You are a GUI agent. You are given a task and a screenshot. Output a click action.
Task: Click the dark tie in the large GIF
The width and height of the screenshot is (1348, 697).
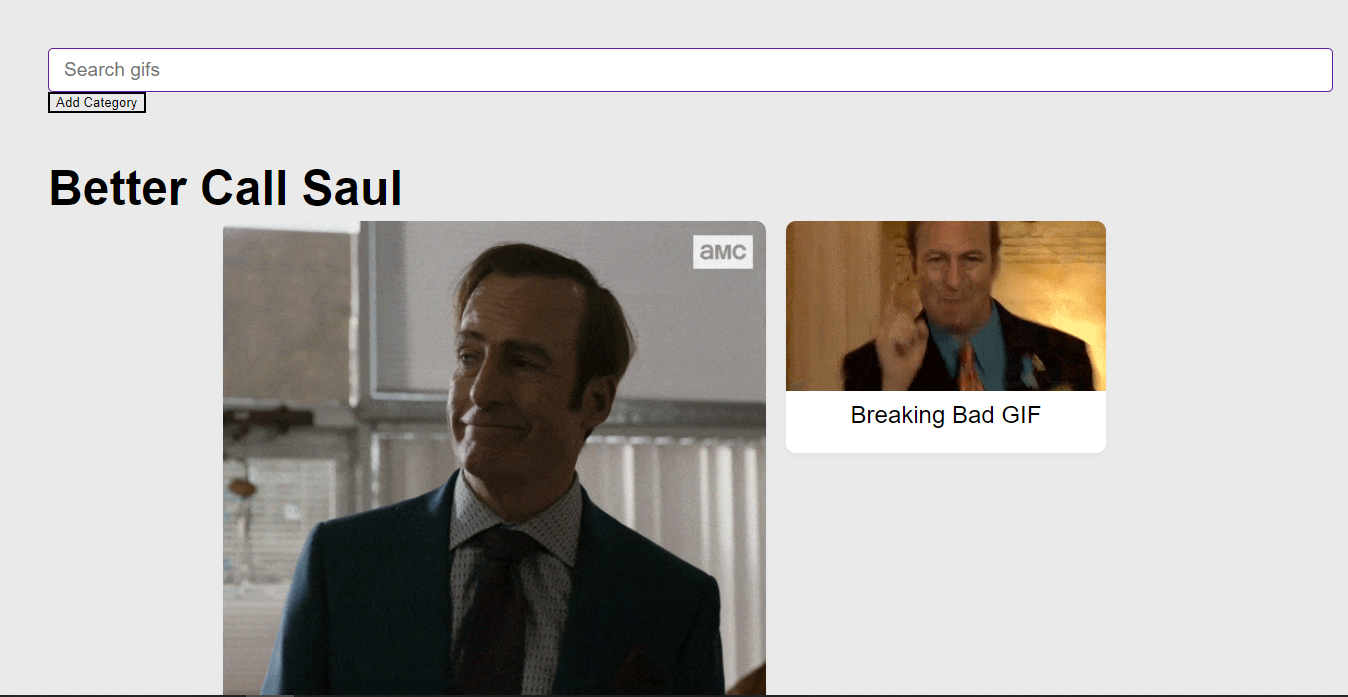click(x=499, y=612)
